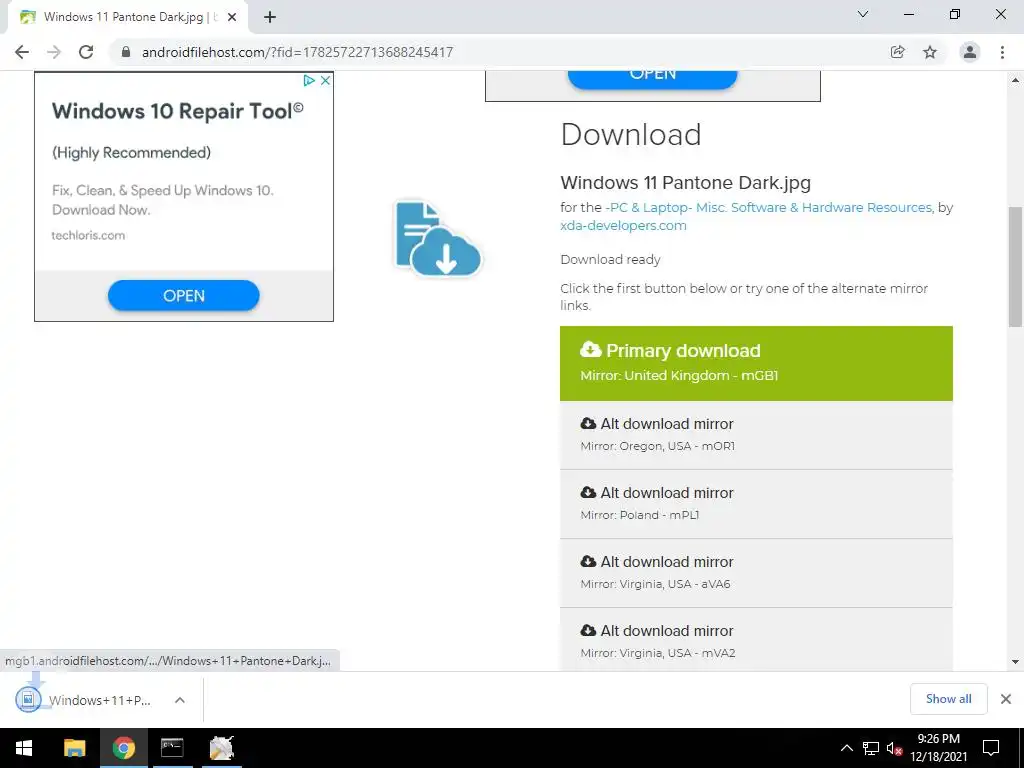Choose Virginia, USA aVA6 alt mirror
The image size is (1024, 768).
click(756, 573)
